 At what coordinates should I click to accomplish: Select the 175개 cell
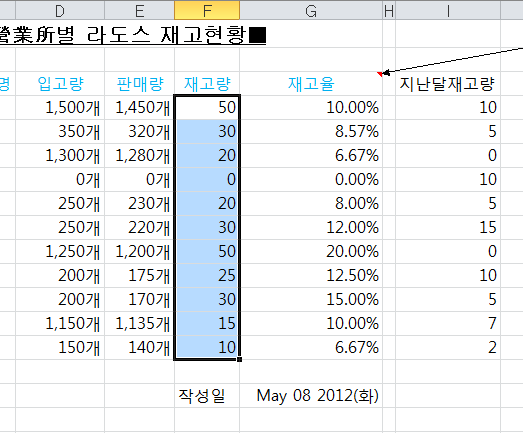pos(139,276)
